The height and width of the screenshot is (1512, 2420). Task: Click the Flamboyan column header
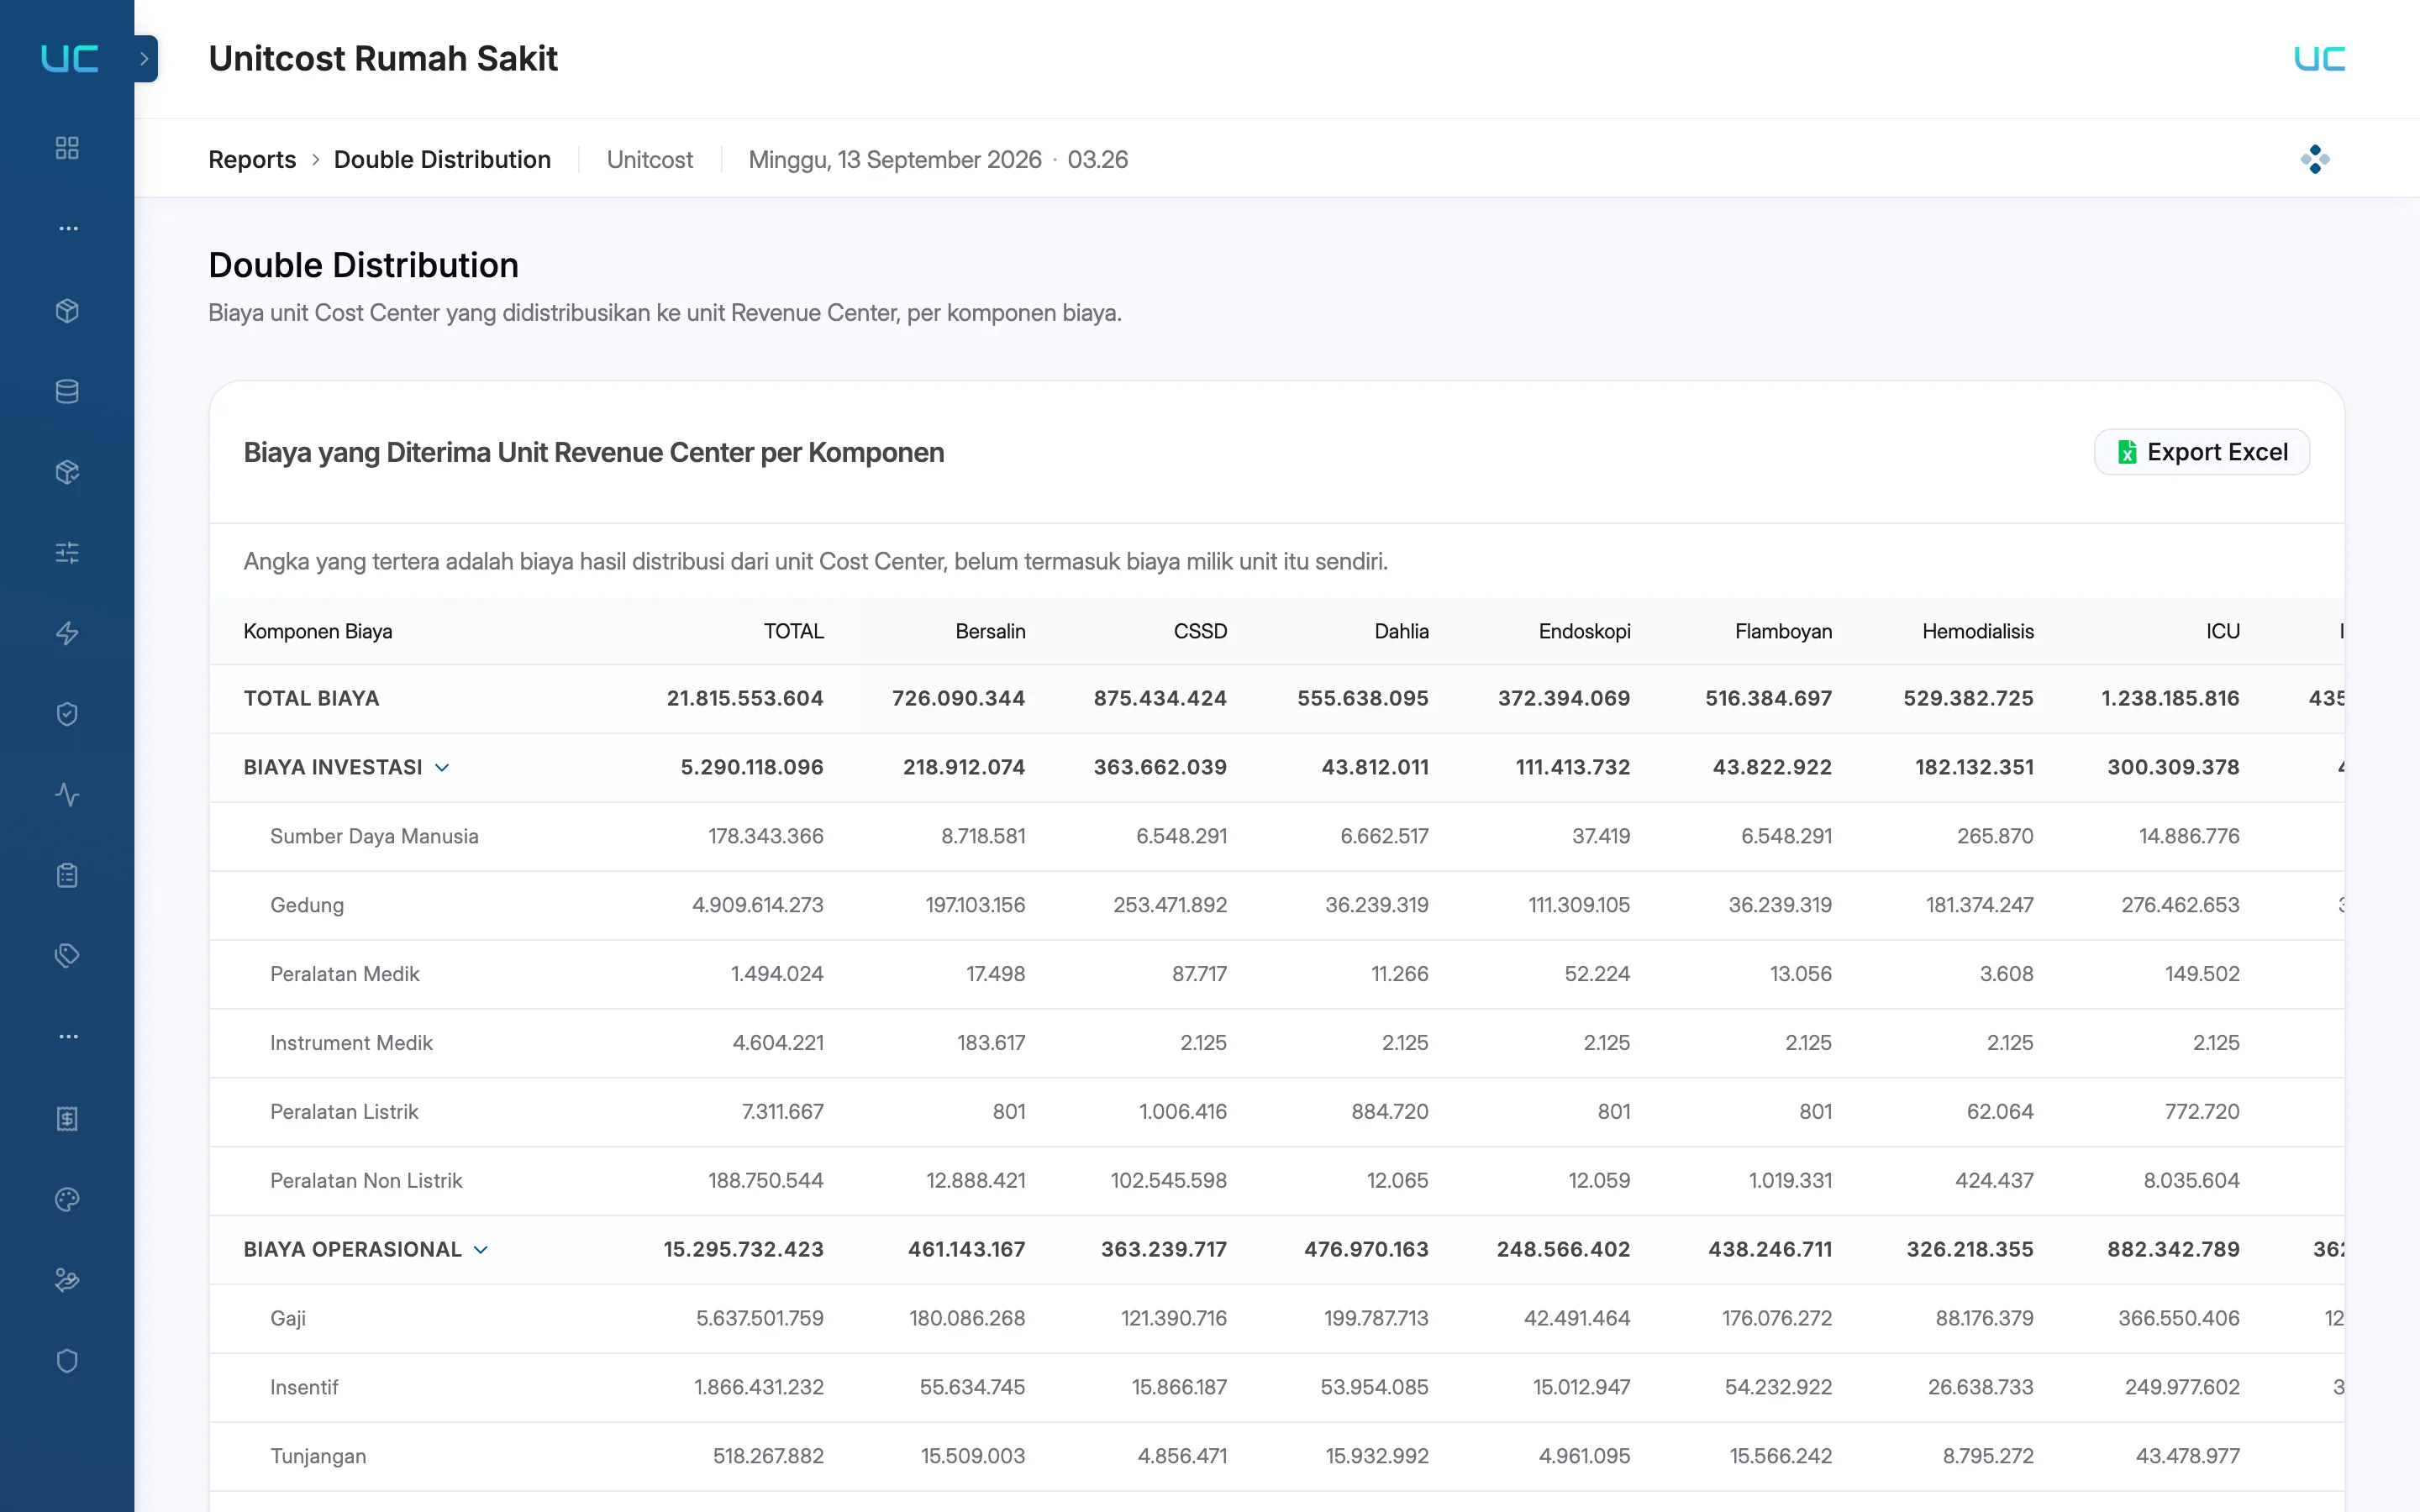pyautogui.click(x=1783, y=631)
